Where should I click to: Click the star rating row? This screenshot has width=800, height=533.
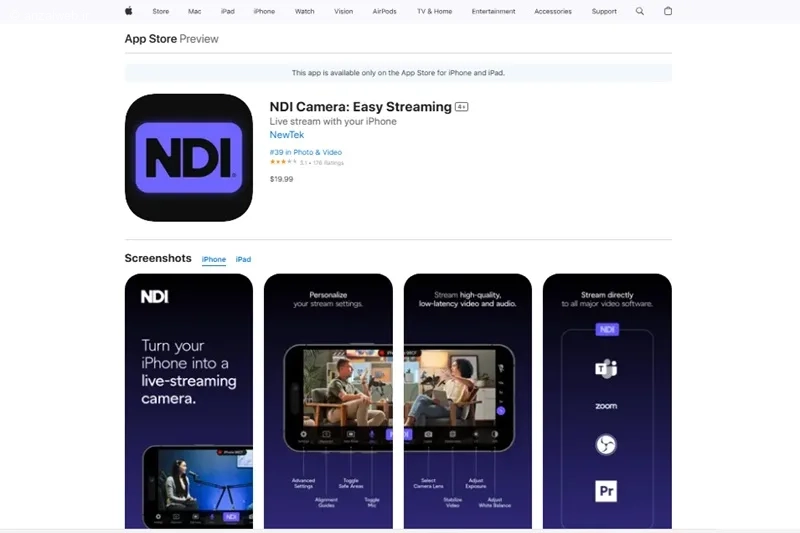[307, 162]
